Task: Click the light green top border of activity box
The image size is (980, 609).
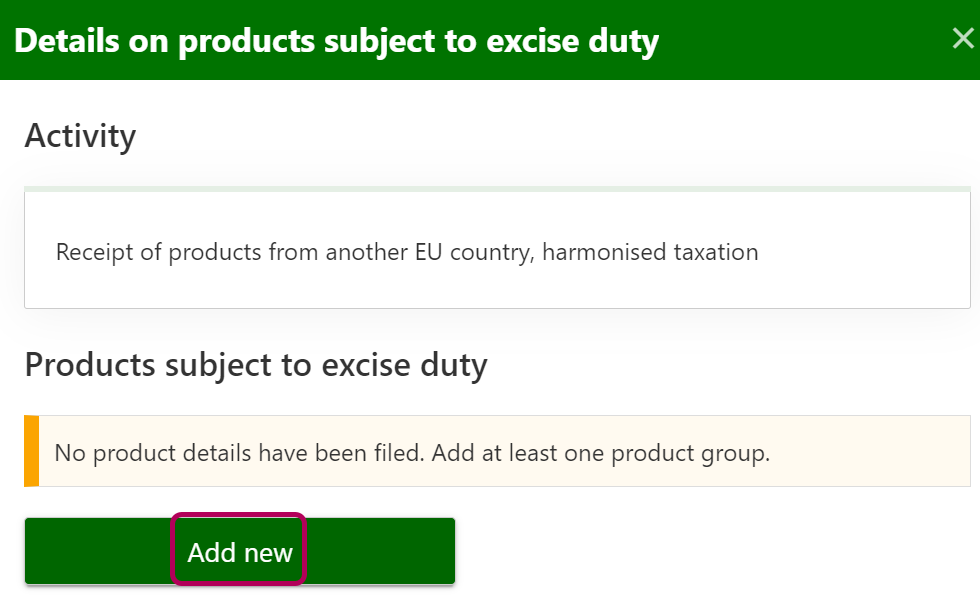Action: [497, 188]
